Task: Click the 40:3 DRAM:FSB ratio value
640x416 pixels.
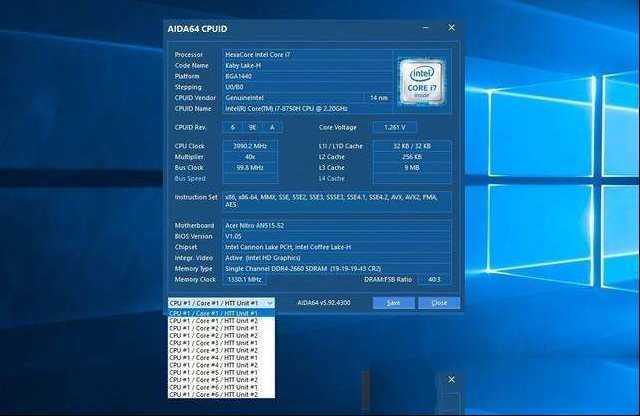Action: 434,280
